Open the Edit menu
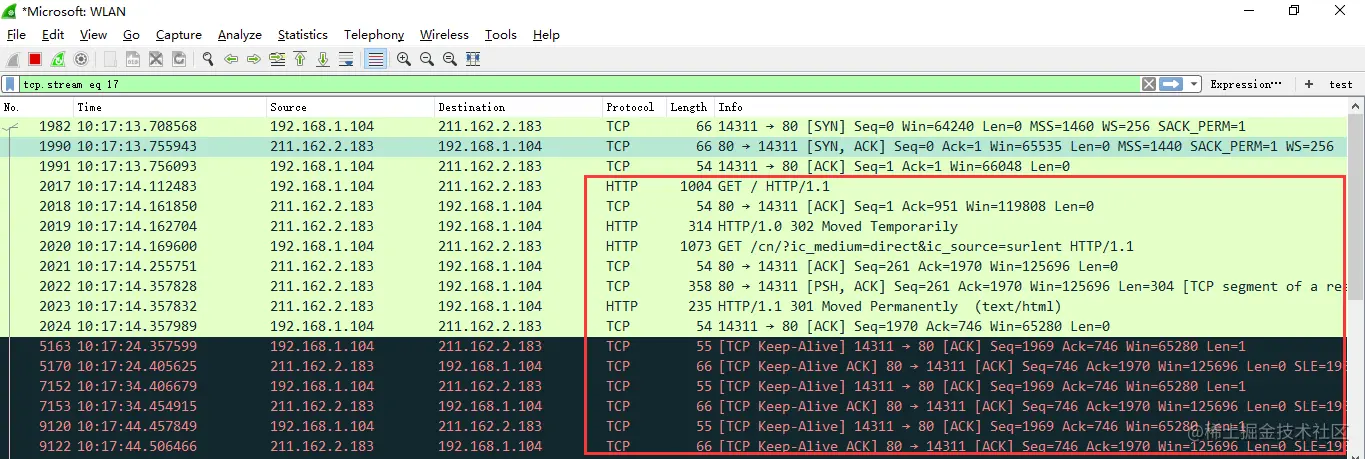 pos(53,35)
